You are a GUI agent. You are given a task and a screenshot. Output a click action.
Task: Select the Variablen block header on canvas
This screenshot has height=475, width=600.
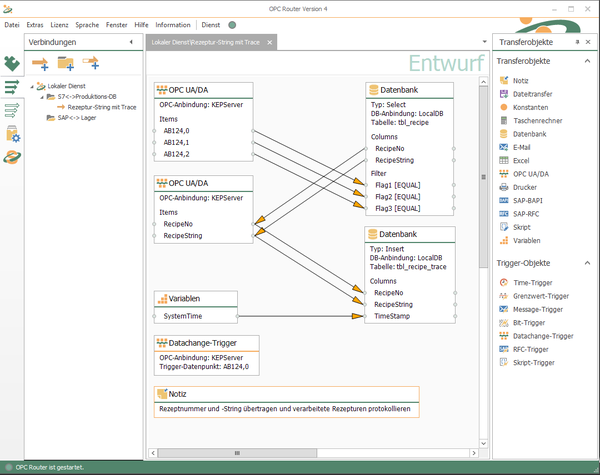coord(196,299)
